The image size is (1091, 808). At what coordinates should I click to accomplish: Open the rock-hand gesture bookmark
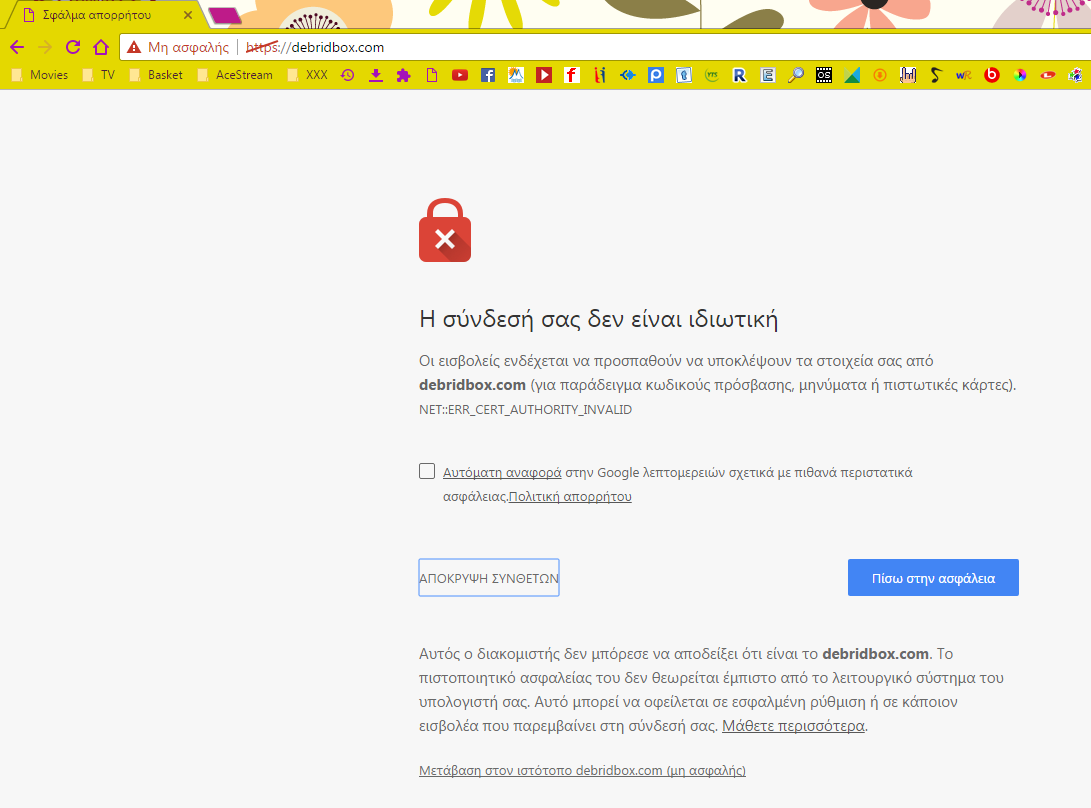908,75
